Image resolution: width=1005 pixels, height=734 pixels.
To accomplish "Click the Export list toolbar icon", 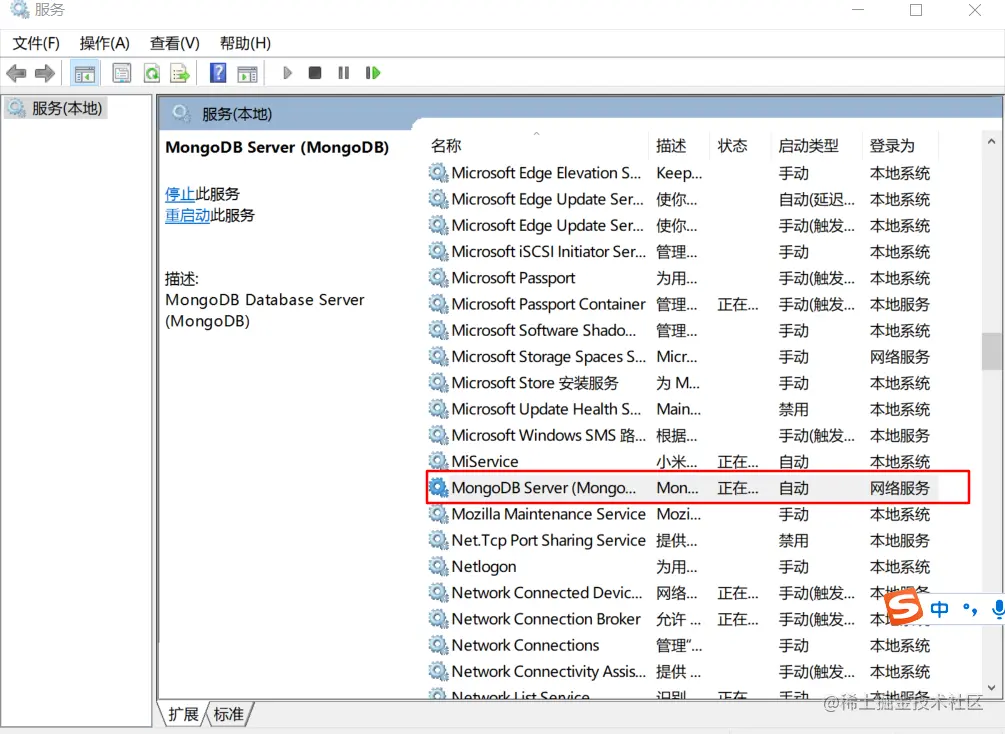I will point(180,73).
